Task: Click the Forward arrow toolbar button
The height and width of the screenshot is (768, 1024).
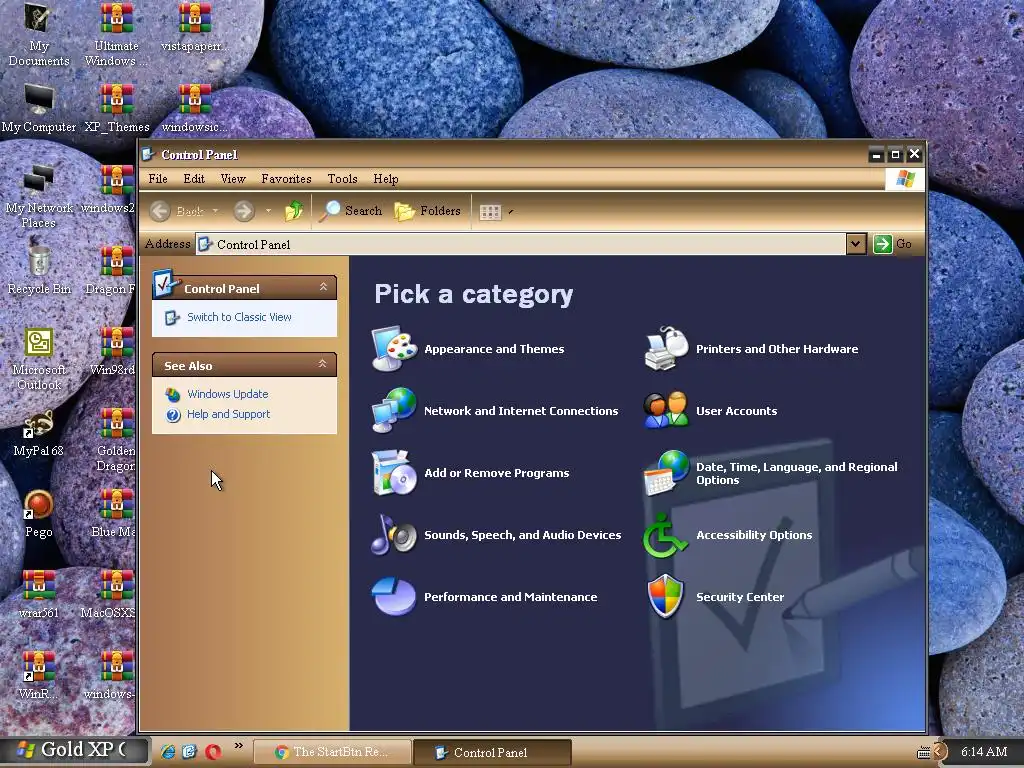Action: tap(244, 210)
